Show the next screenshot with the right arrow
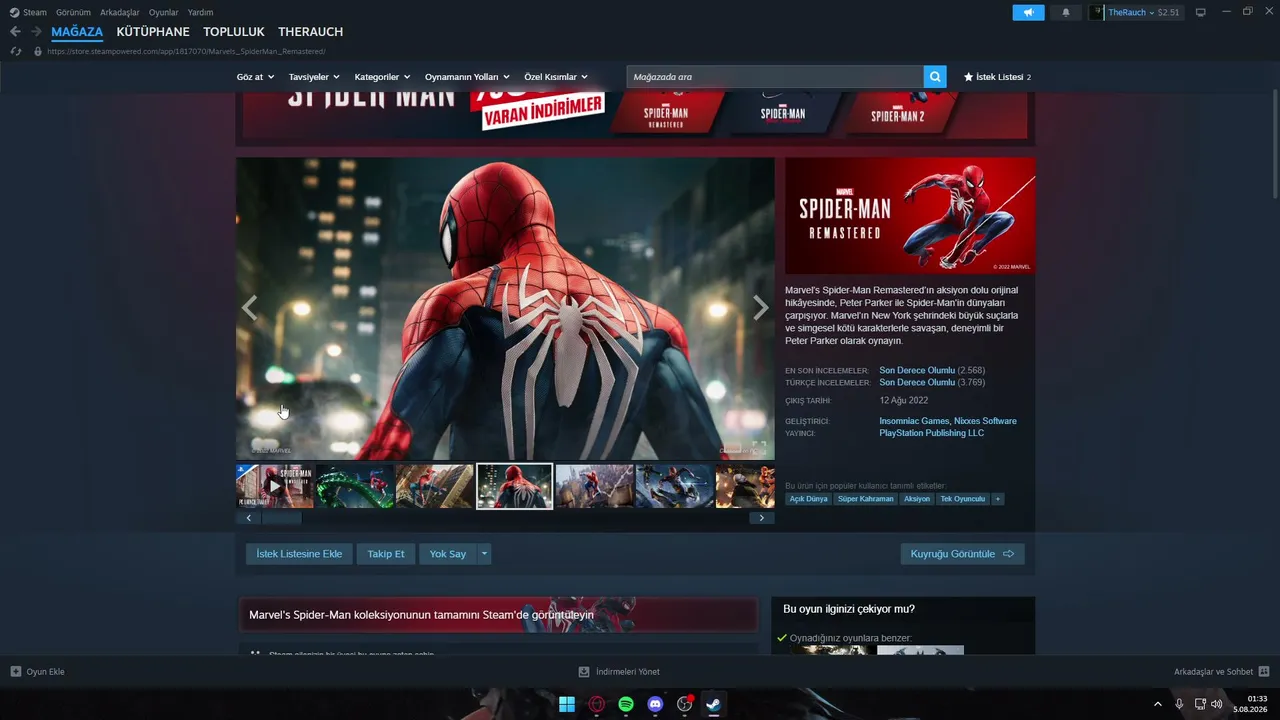Viewport: 1280px width, 720px height. coord(761,308)
